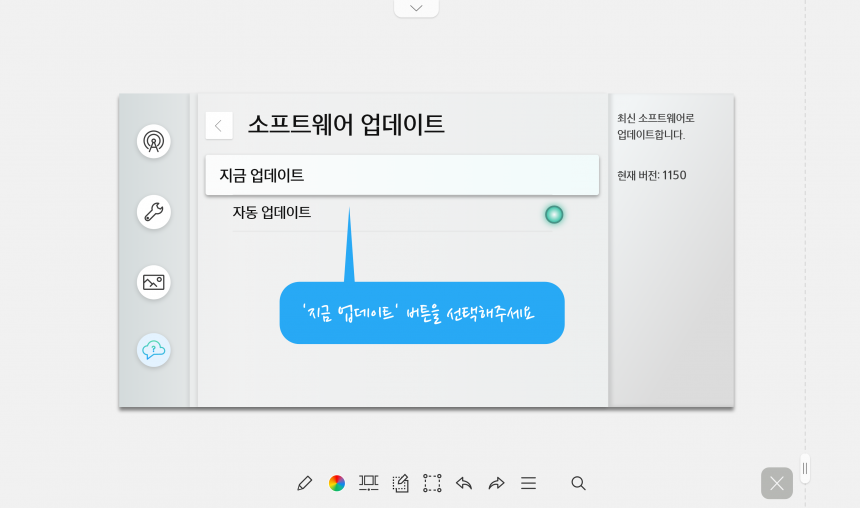Open the color wheel picker
860x508 pixels.
[x=337, y=483]
